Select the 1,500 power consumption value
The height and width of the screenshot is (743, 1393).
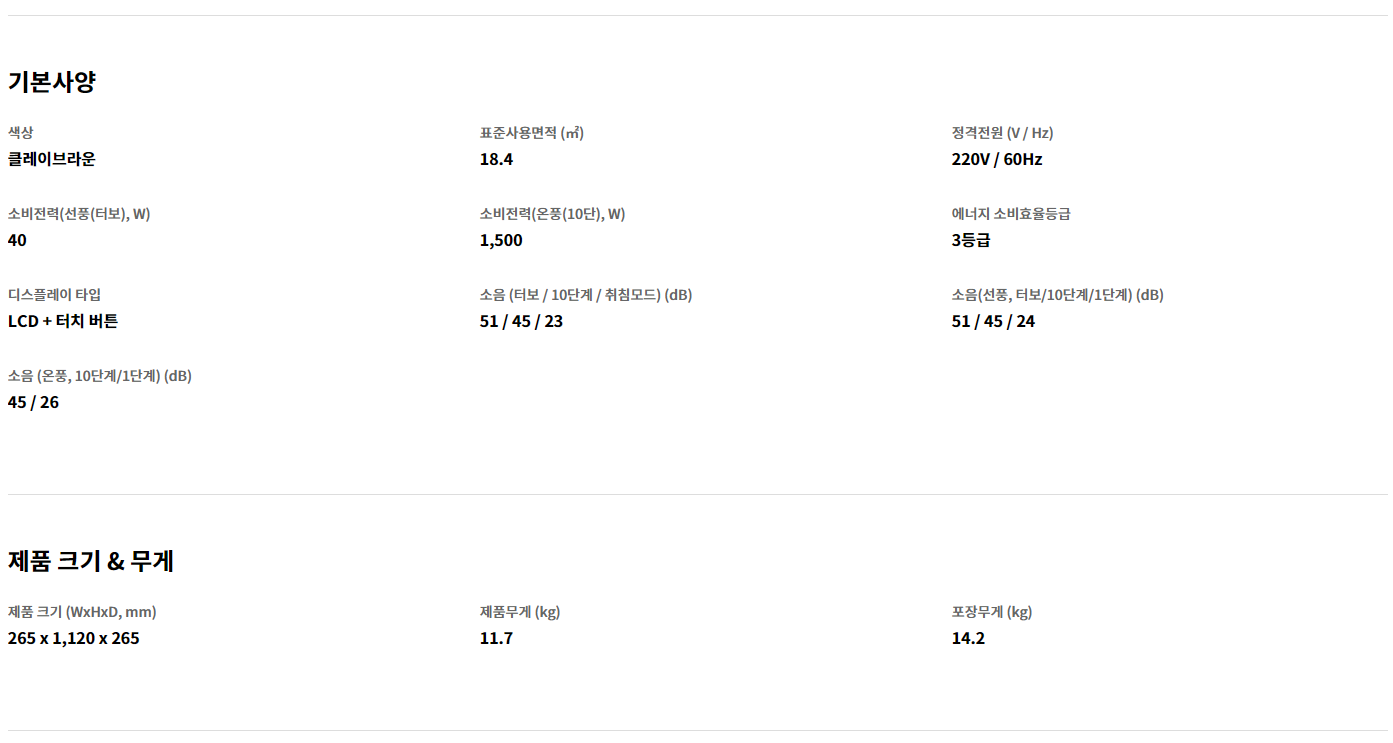pyautogui.click(x=501, y=240)
